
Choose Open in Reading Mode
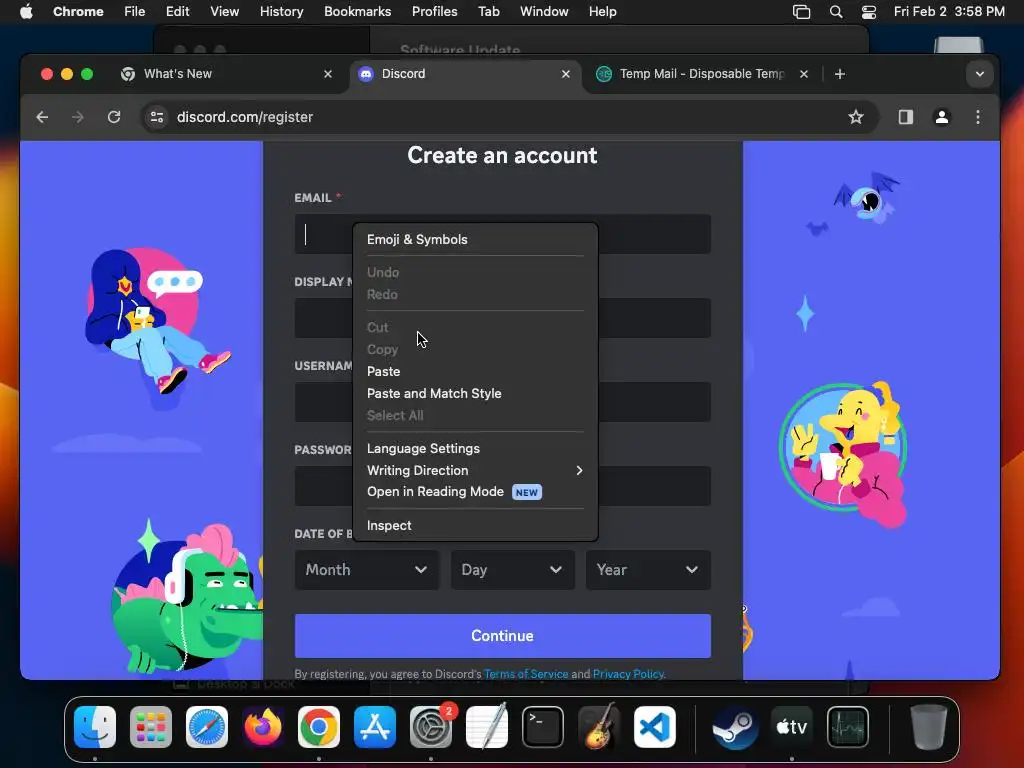(x=475, y=492)
